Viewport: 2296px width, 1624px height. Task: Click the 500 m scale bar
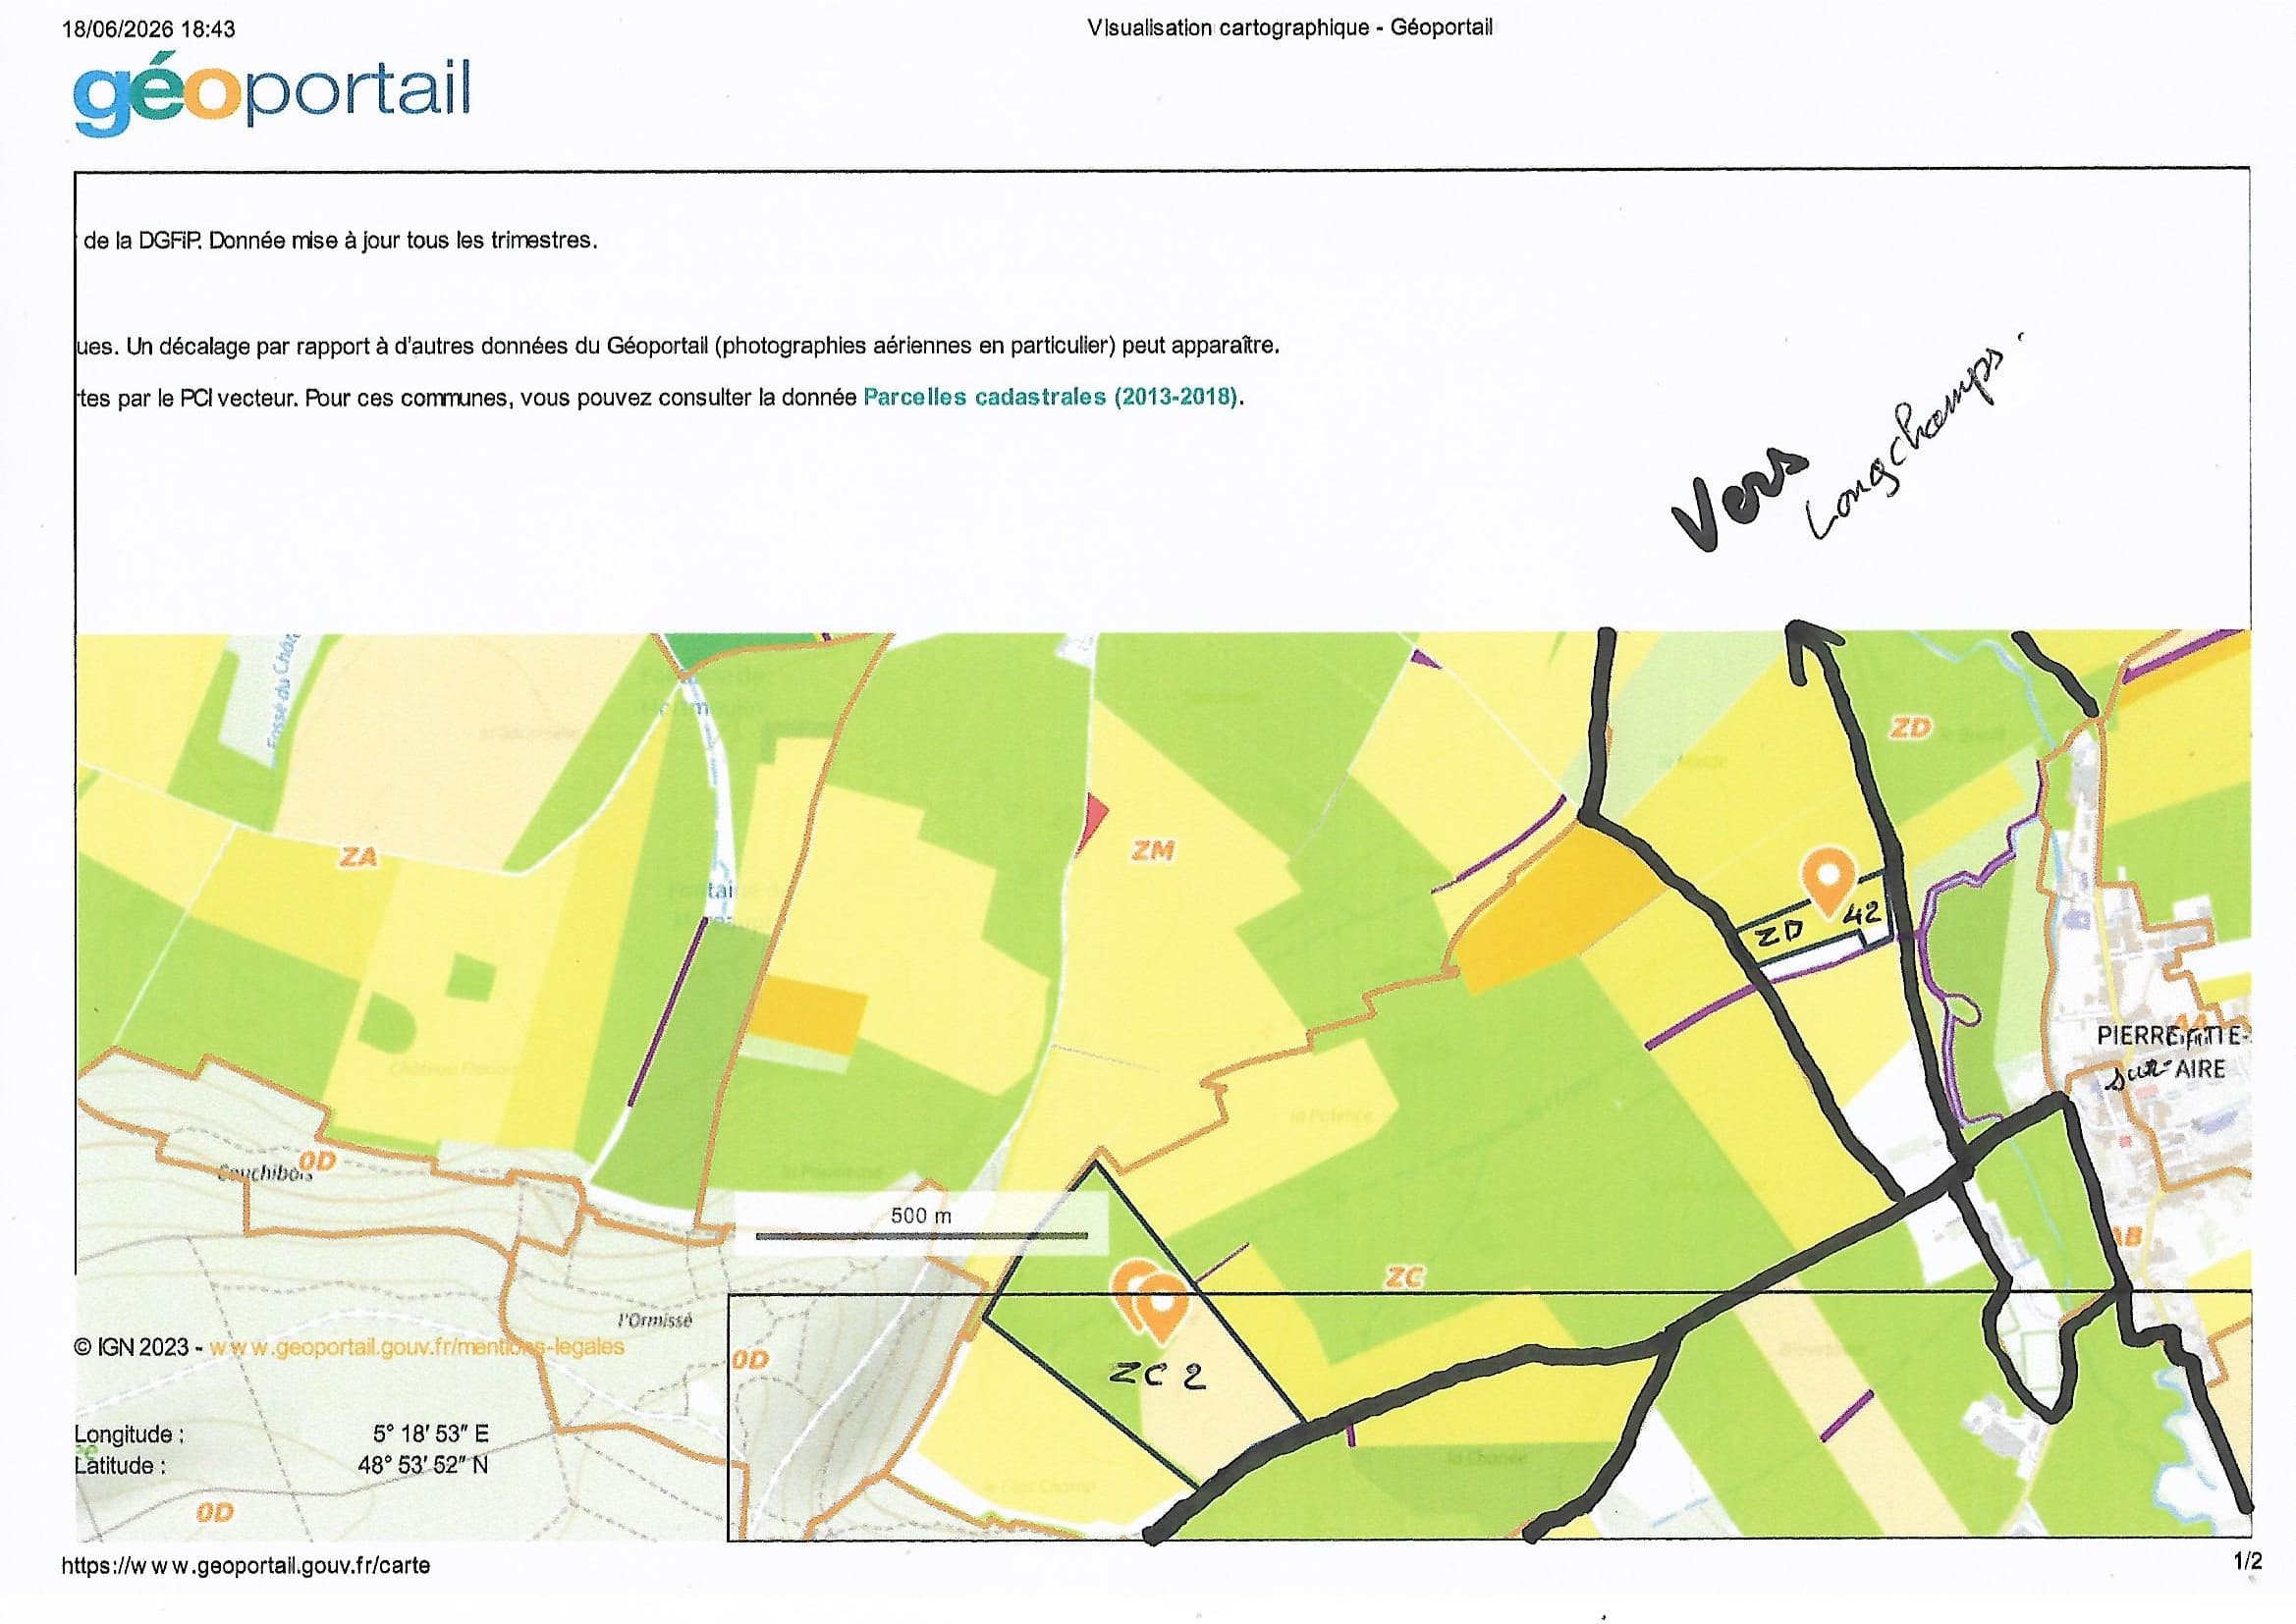[x=921, y=1226]
